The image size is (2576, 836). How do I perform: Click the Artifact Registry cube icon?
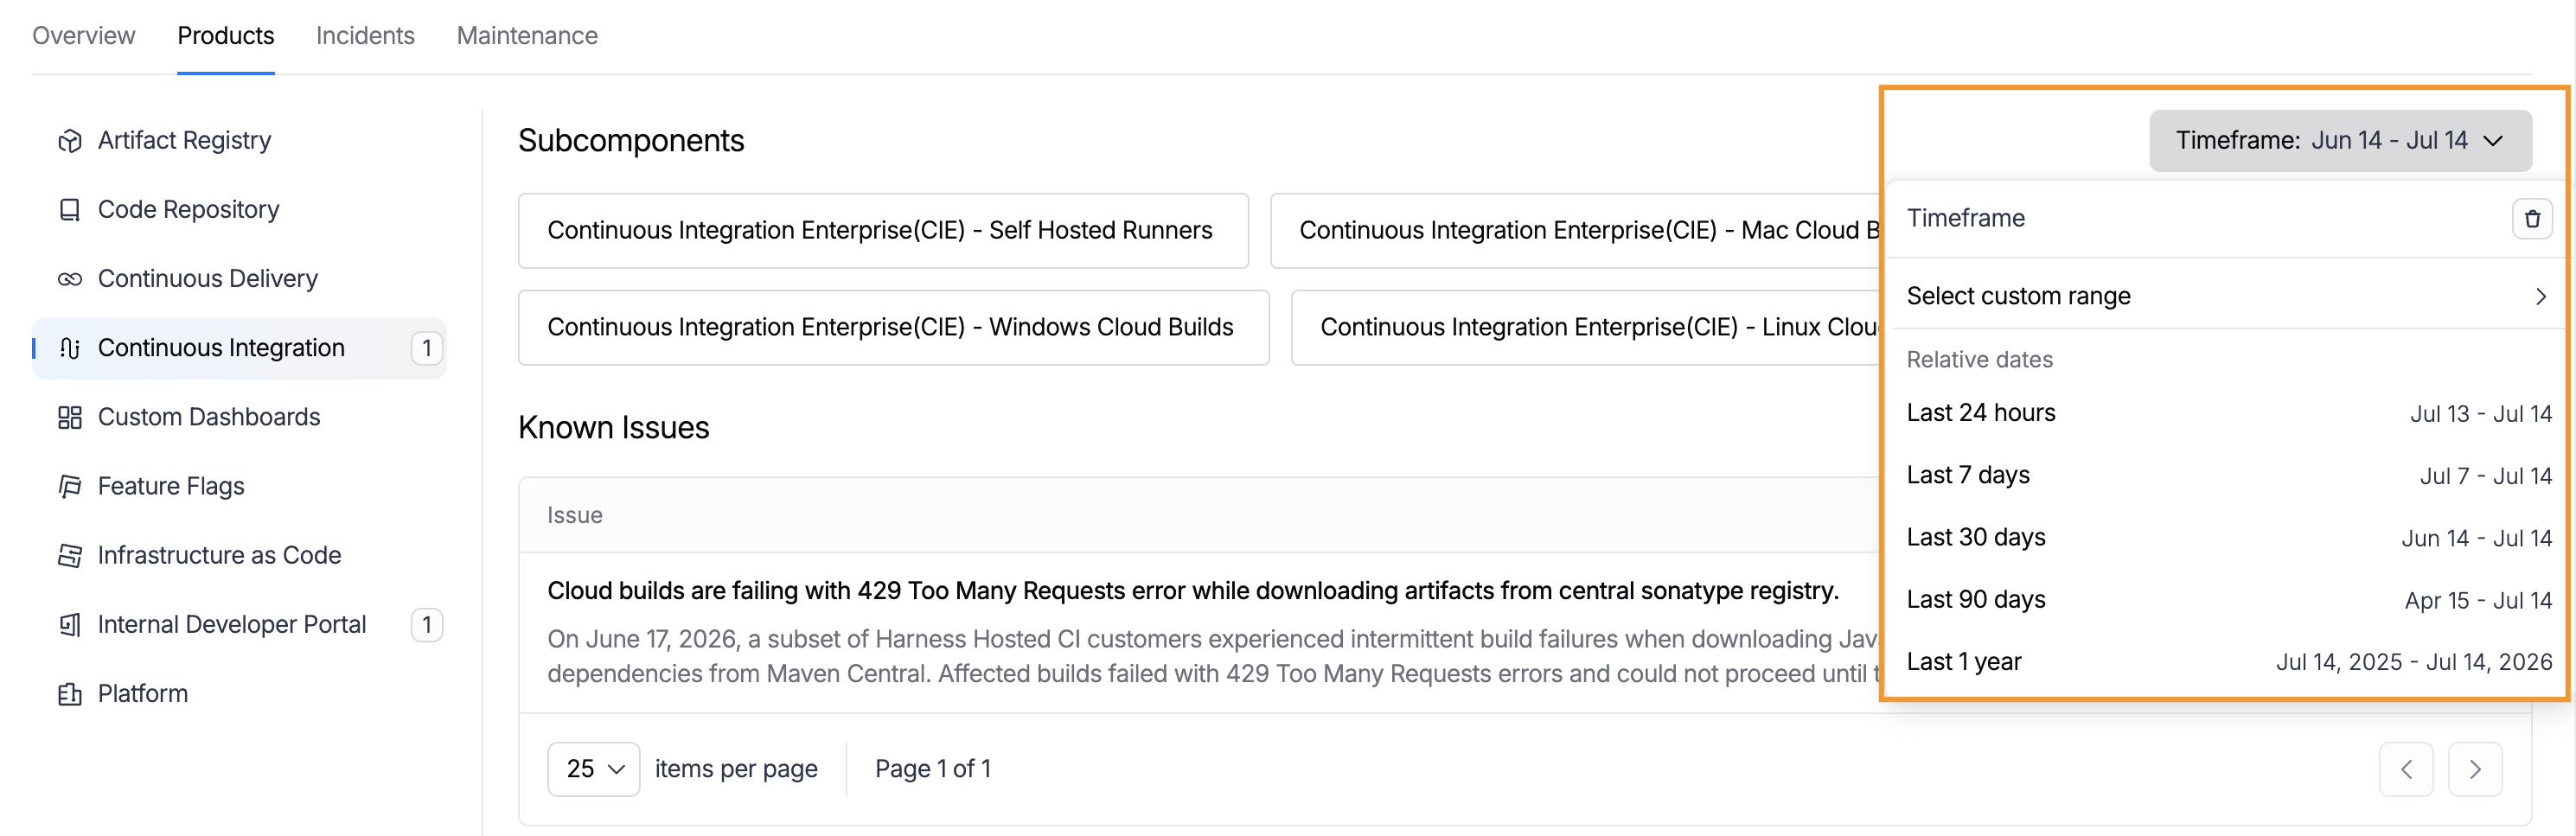(69, 141)
